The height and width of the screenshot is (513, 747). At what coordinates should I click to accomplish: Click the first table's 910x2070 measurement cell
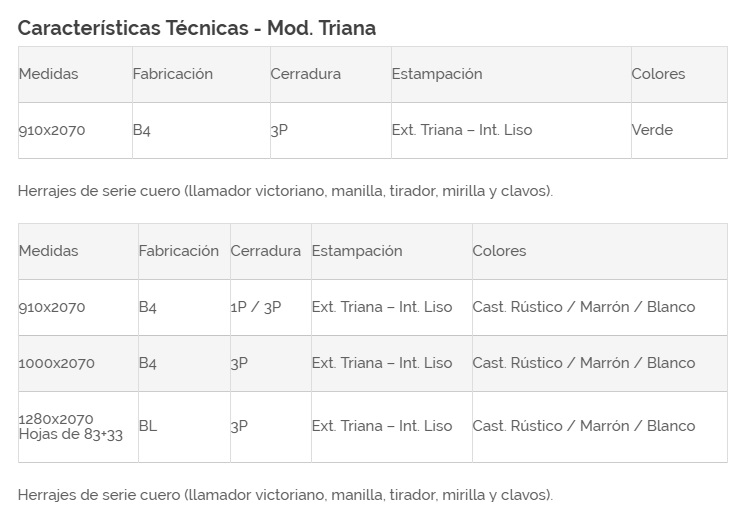click(75, 131)
